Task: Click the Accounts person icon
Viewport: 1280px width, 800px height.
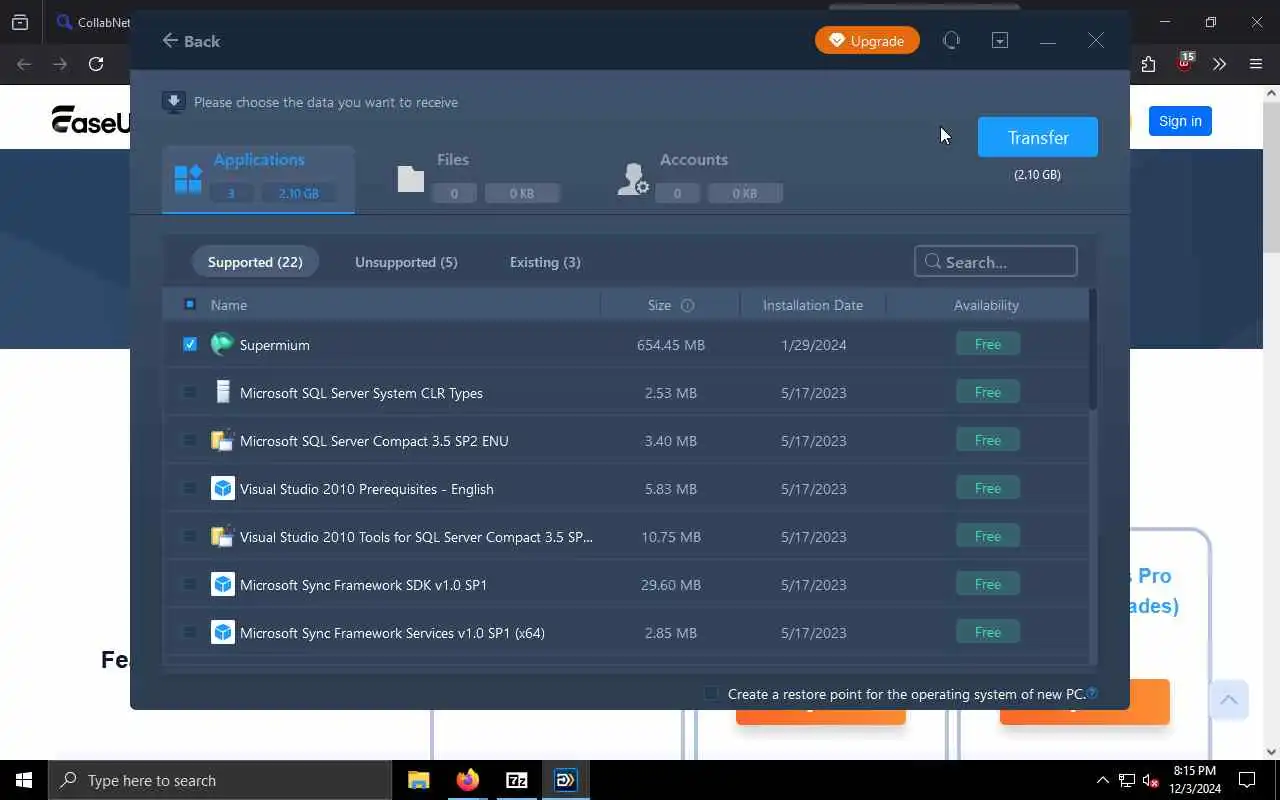Action: point(633,179)
